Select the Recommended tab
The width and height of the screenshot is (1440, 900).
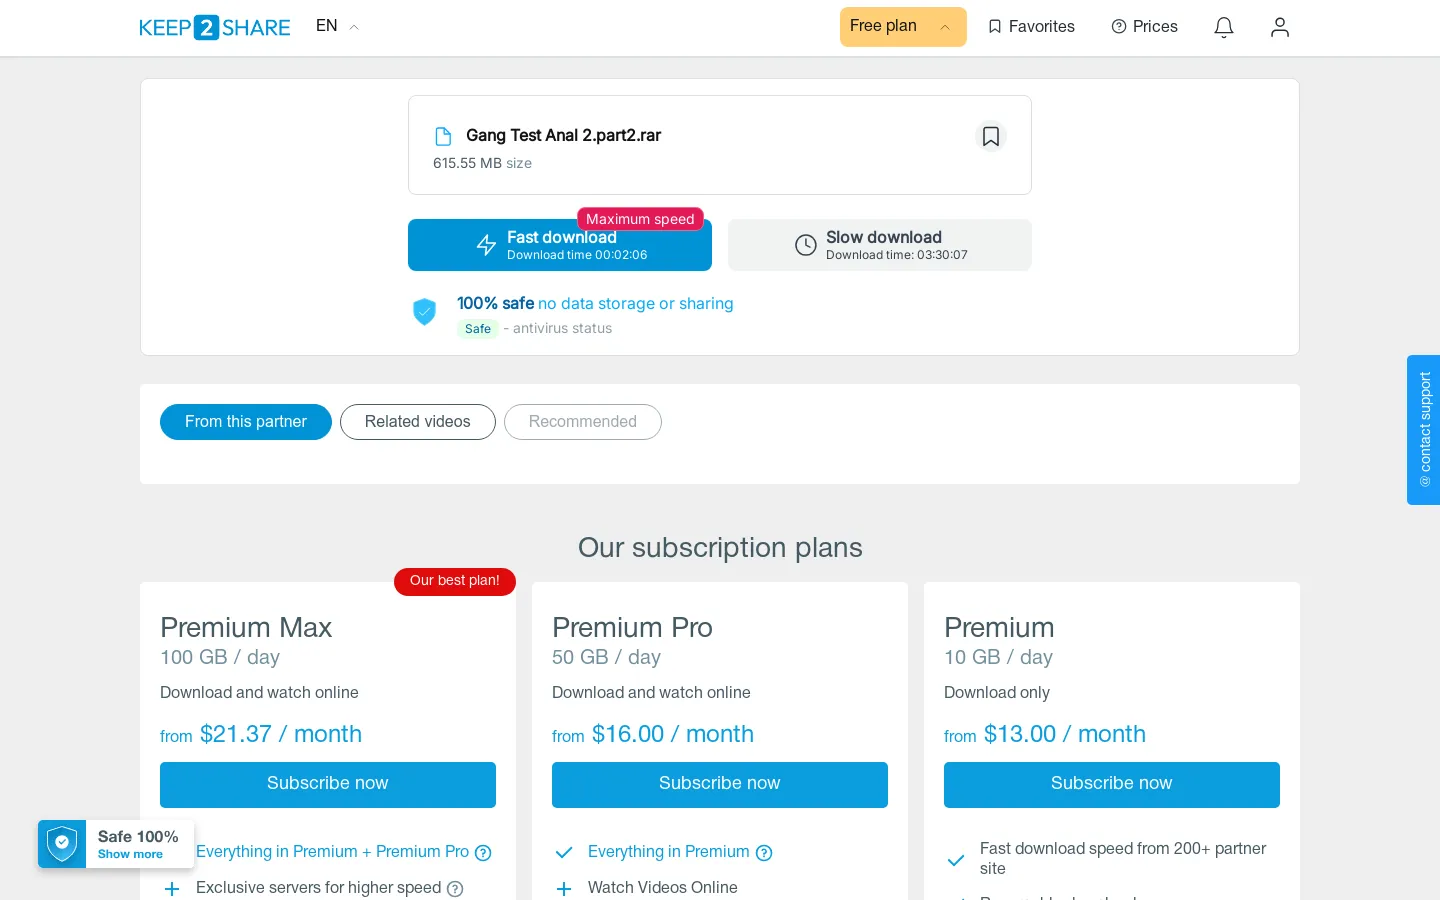click(x=583, y=422)
